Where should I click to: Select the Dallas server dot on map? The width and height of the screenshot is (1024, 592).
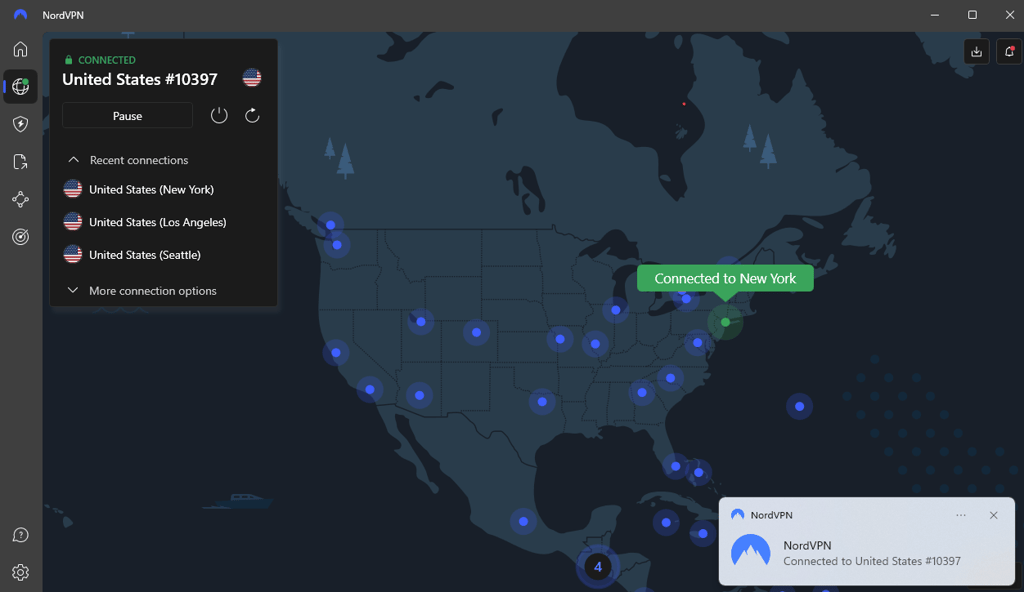point(542,402)
